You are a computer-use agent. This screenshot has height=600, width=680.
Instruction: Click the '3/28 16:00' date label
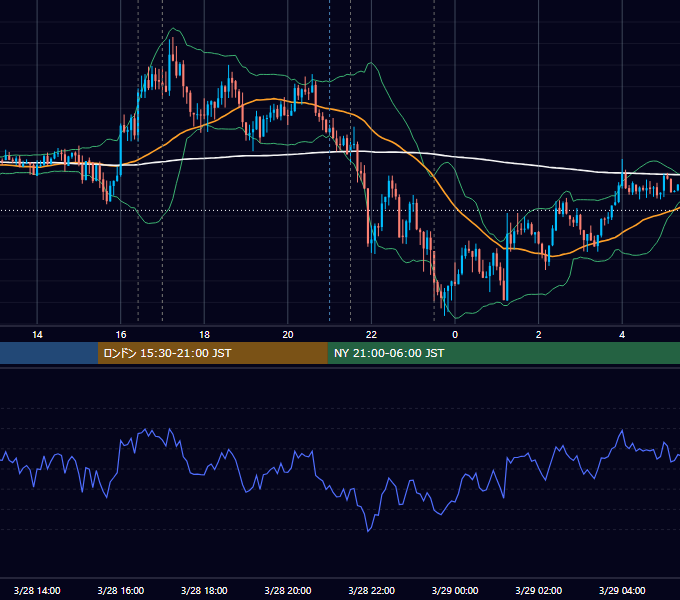click(x=121, y=590)
